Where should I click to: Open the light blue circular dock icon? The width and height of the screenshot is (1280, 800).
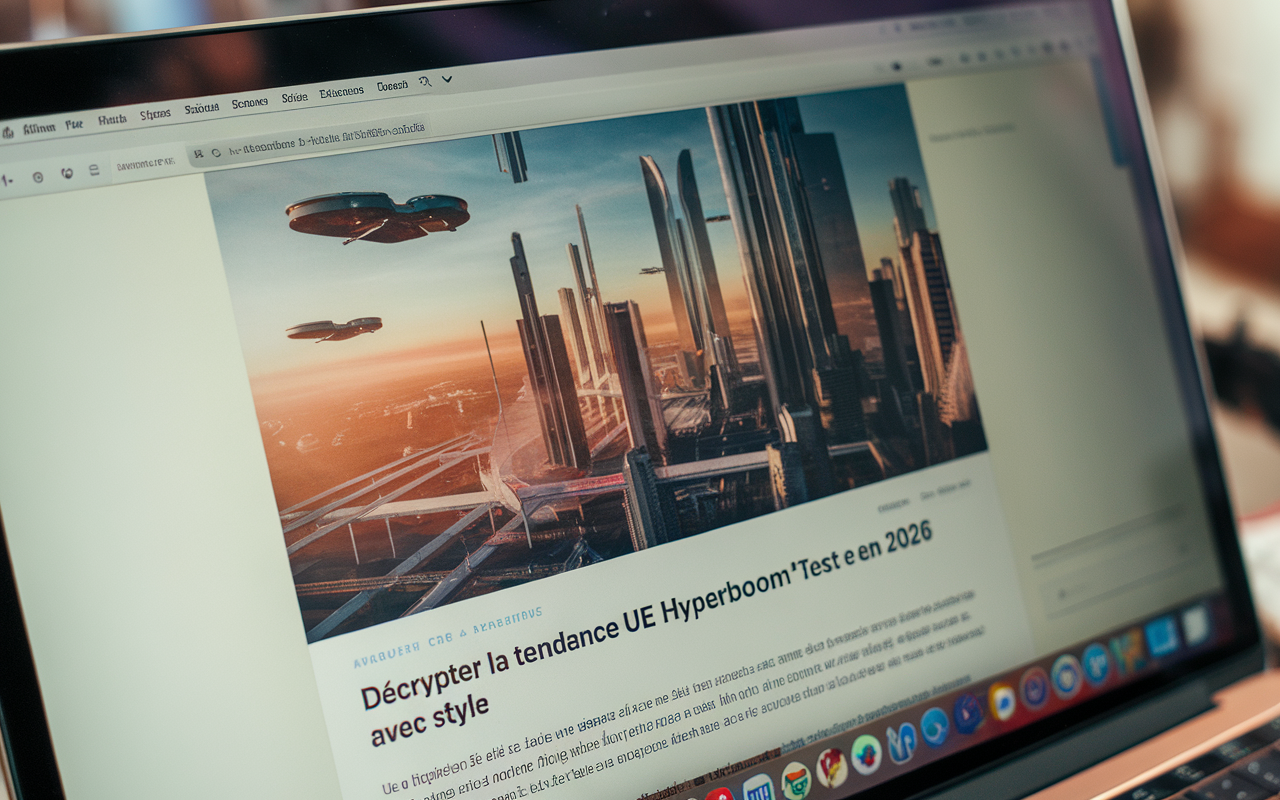point(934,726)
